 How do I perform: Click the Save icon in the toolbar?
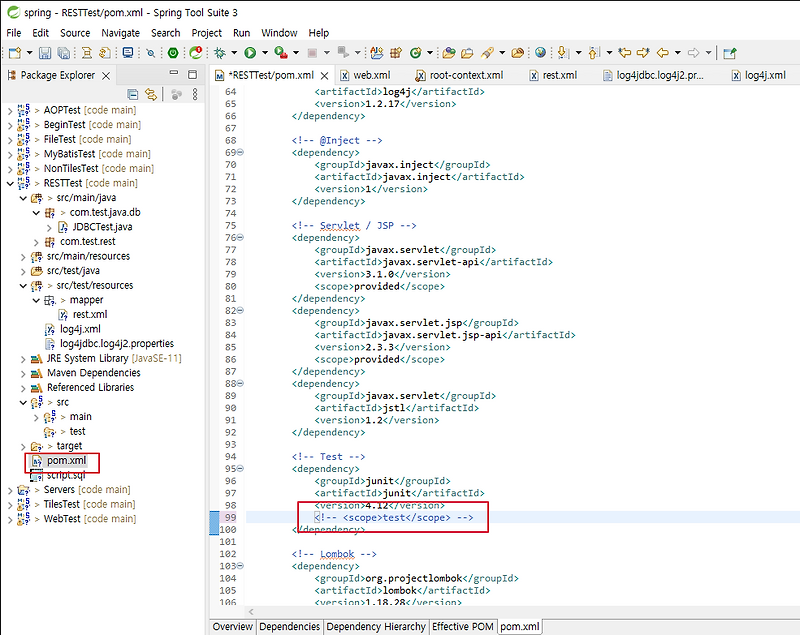45,50
